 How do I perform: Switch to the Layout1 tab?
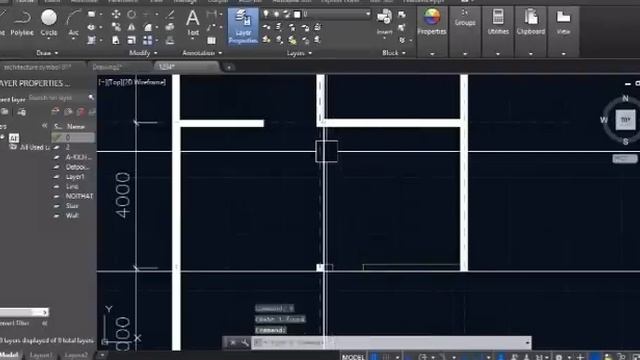tap(41, 355)
